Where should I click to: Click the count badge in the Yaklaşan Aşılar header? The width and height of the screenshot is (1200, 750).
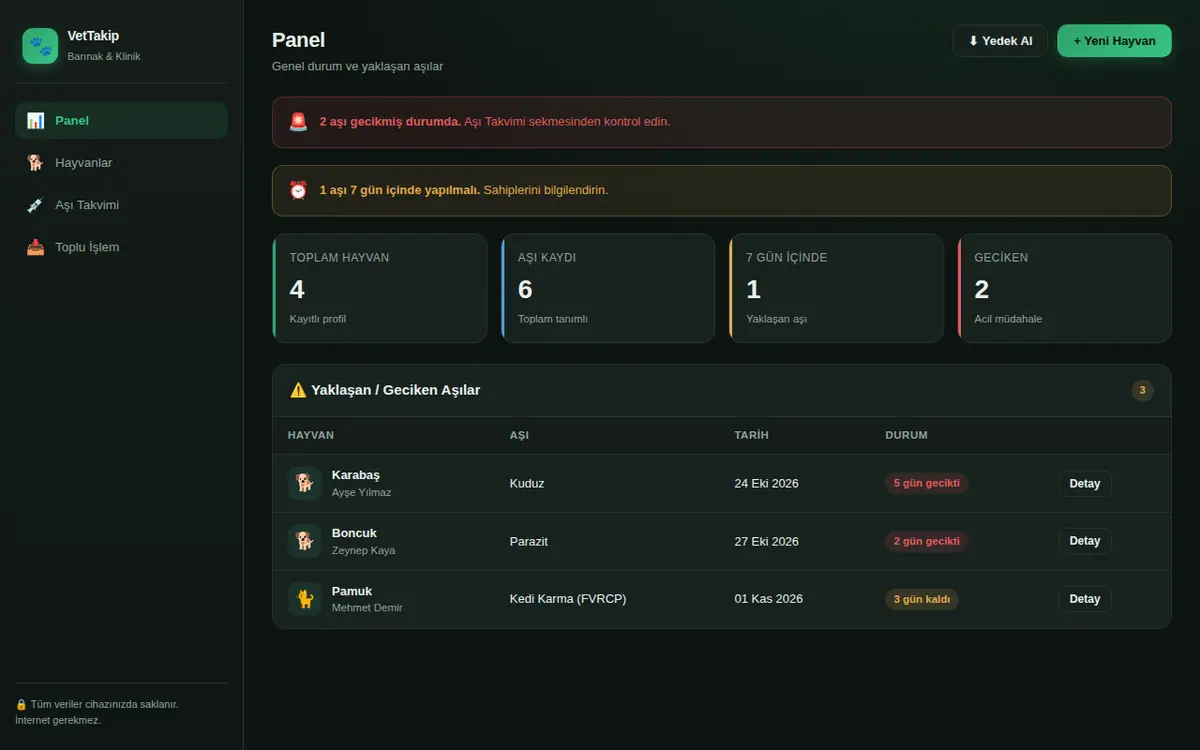pos(1143,390)
